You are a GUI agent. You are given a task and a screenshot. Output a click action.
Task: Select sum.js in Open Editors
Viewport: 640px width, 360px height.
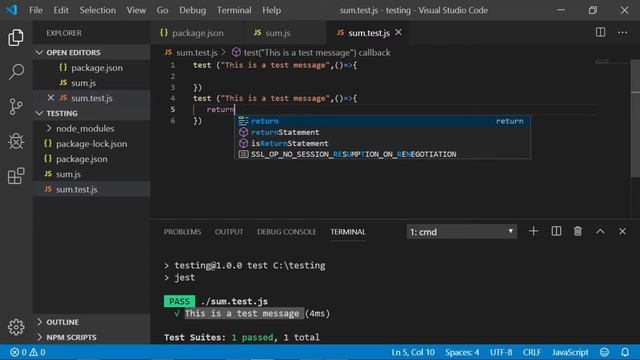coord(92,83)
